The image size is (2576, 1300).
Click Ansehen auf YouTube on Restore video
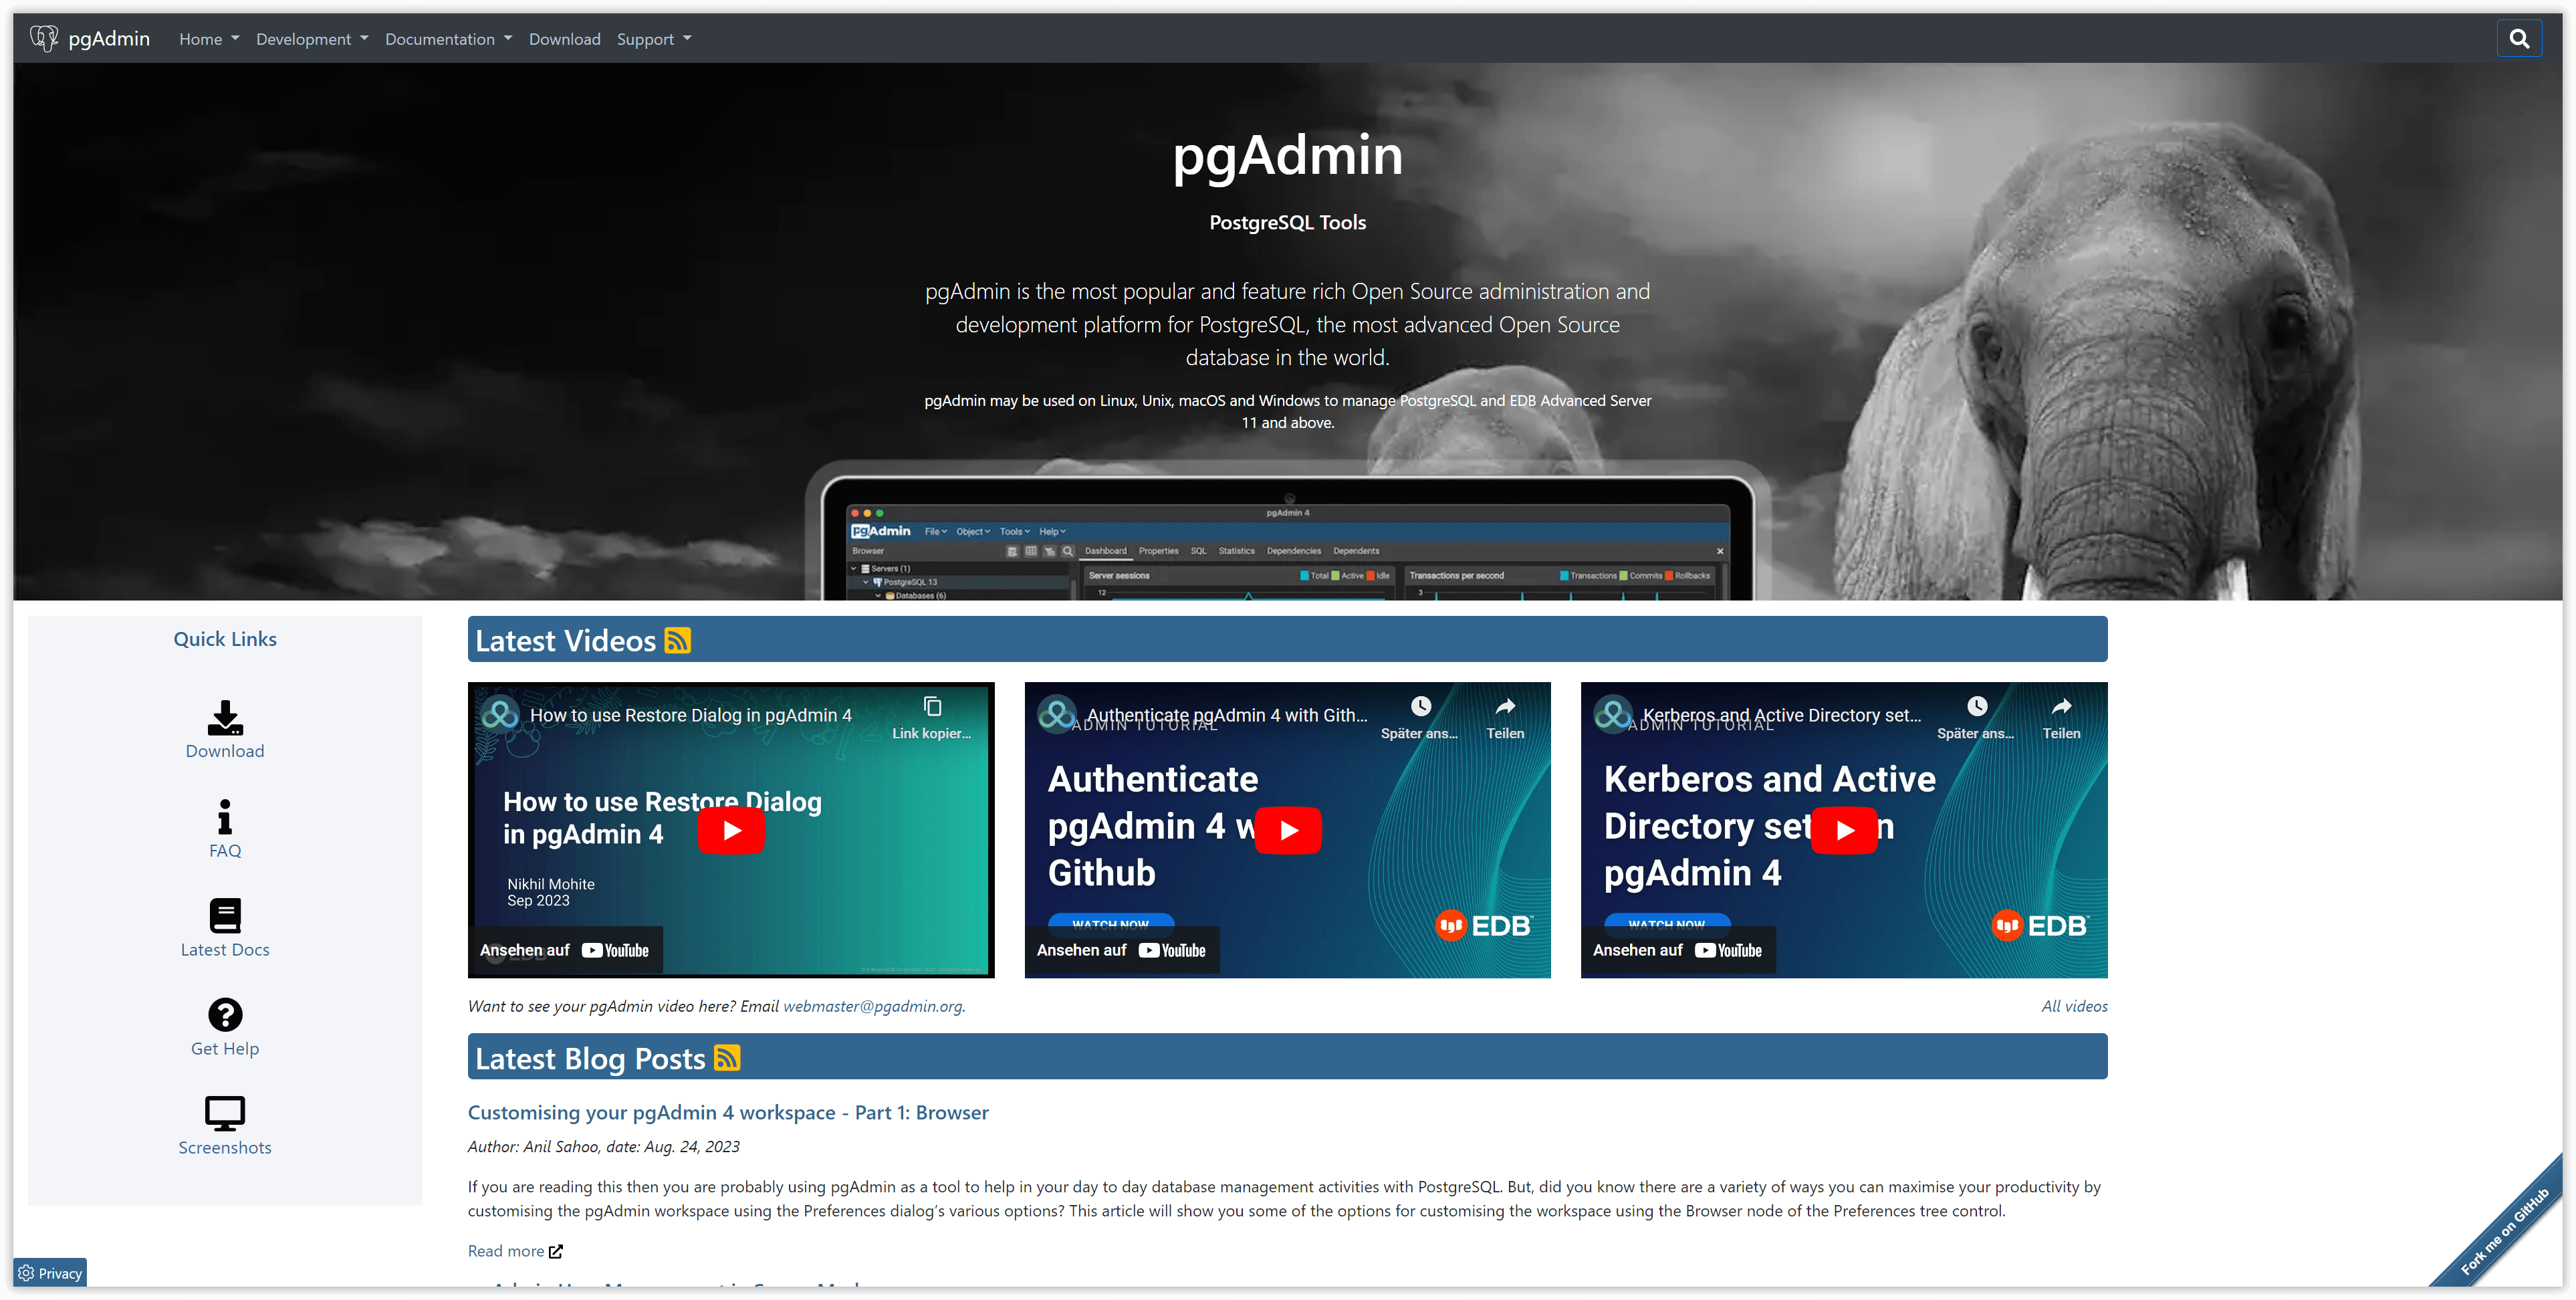(x=565, y=950)
